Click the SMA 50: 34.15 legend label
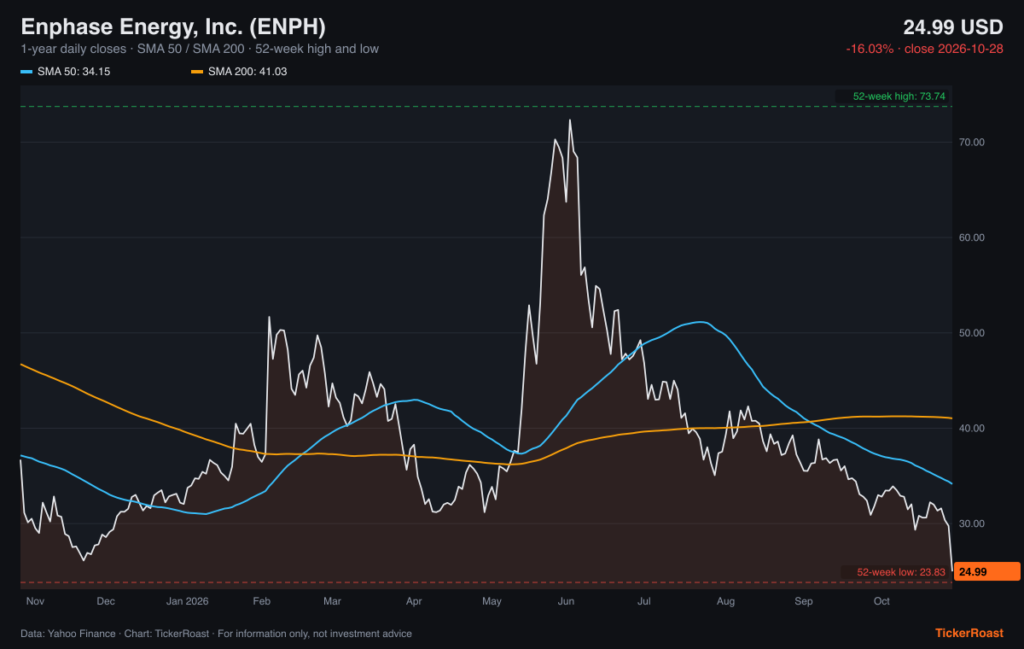The height and width of the screenshot is (649, 1024). pos(74,72)
